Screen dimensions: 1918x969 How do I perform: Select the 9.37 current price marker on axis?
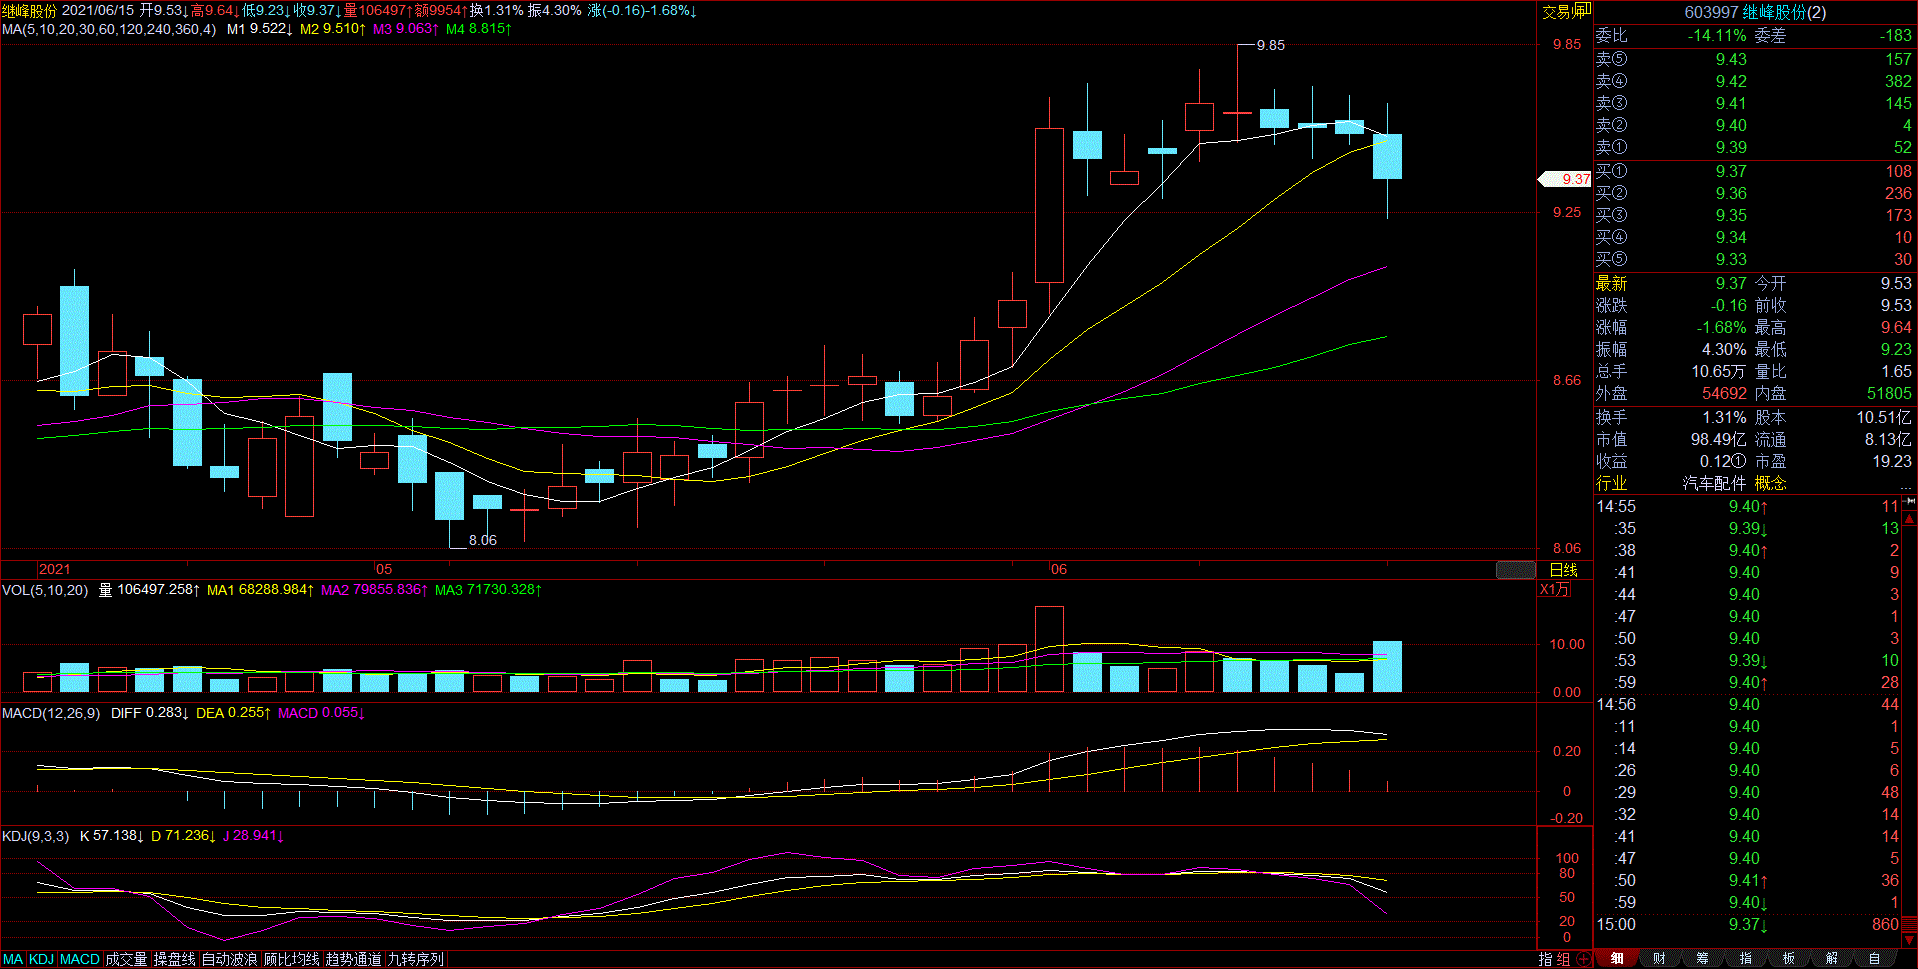click(1565, 179)
